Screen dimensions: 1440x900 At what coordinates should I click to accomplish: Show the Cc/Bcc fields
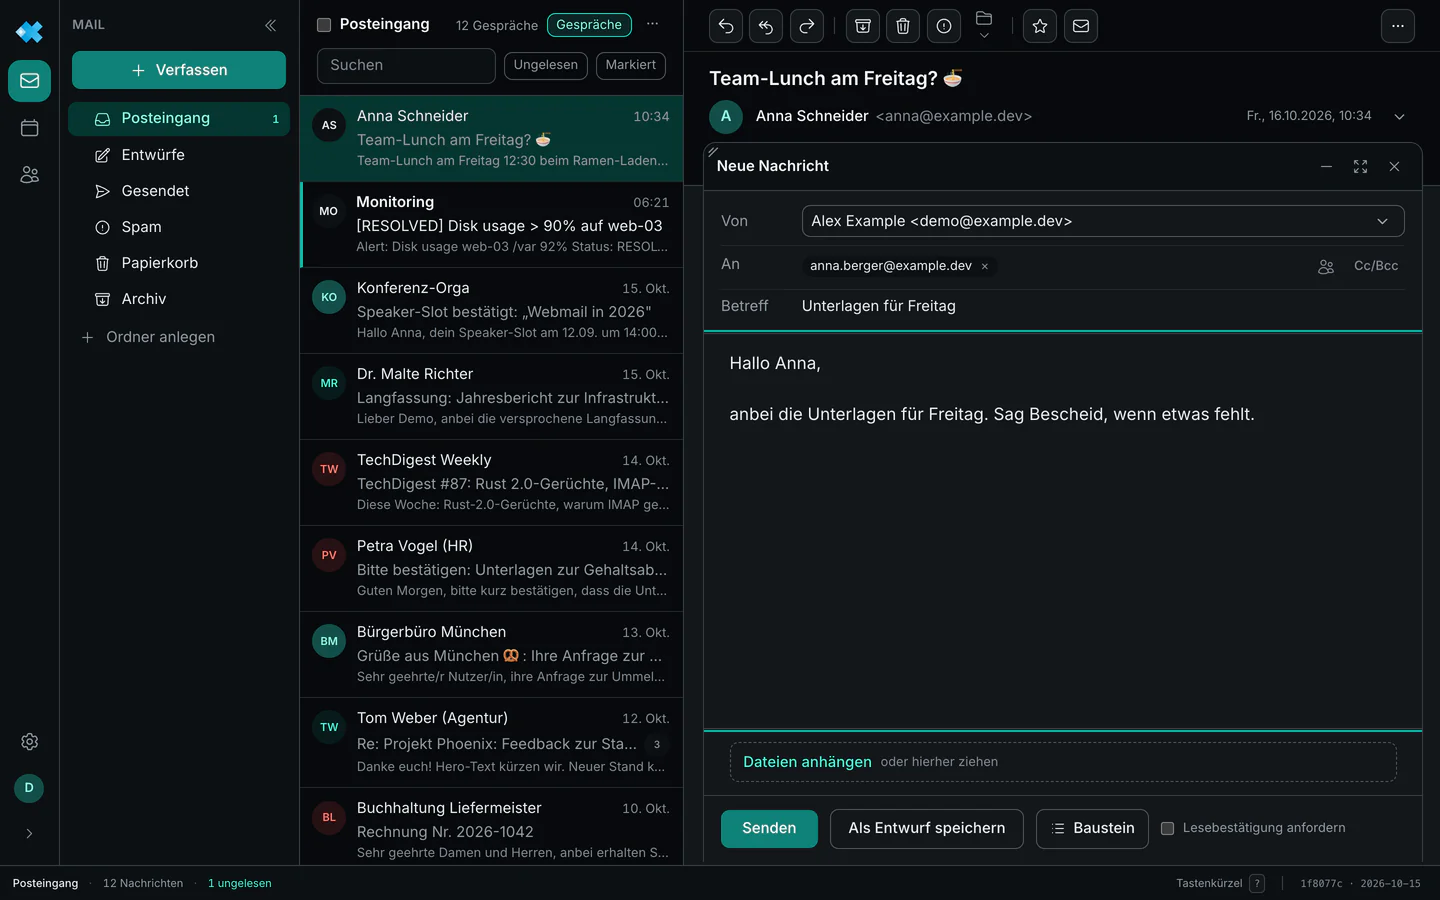click(x=1376, y=266)
